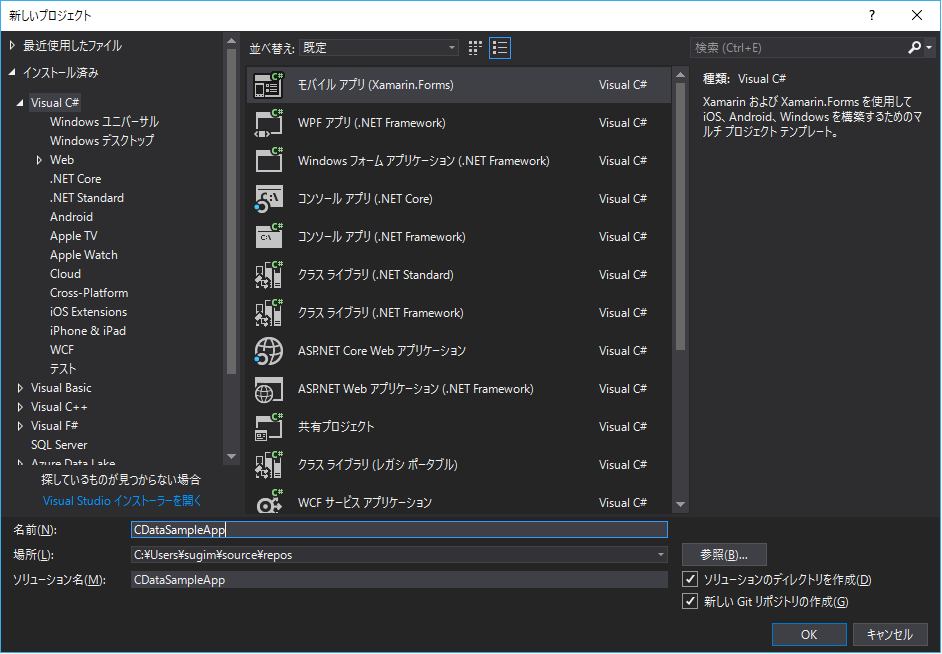Click the 名前 project name field
The image size is (942, 654).
point(399,530)
